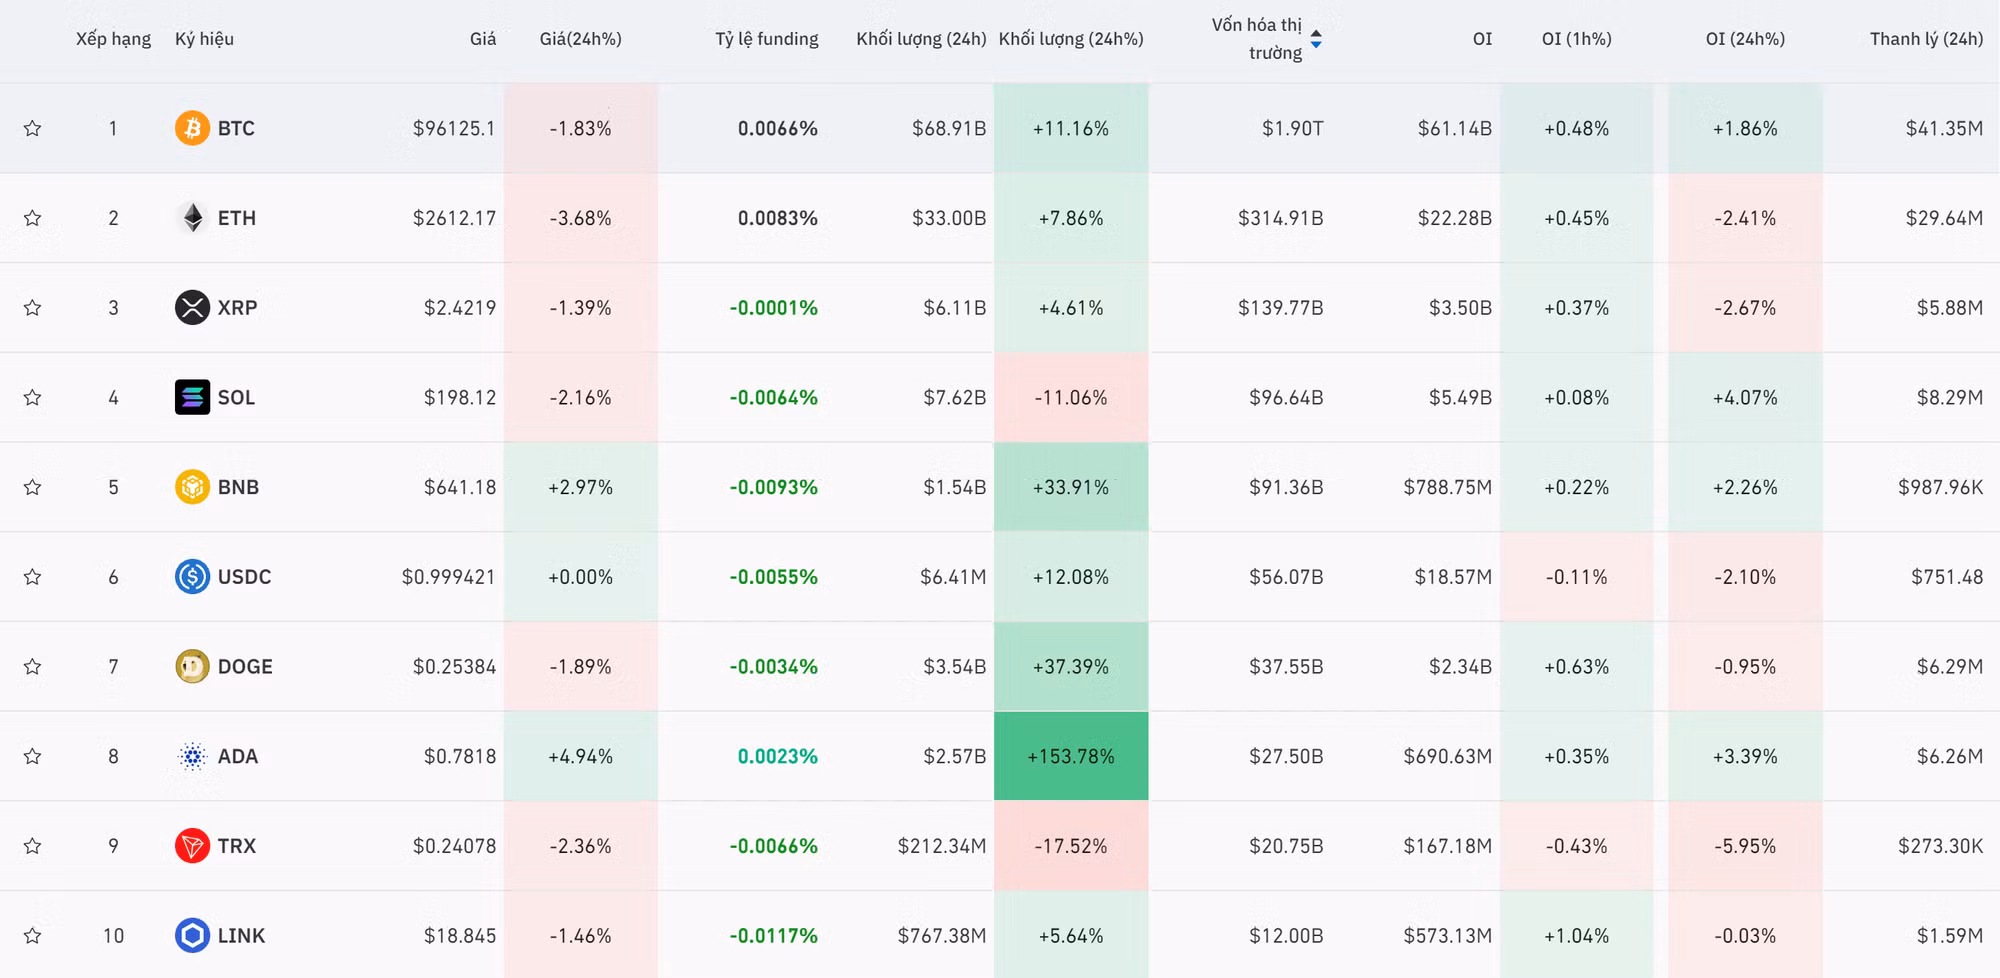Open the ETH symbol link
This screenshot has height=978, width=2000.
237,218
